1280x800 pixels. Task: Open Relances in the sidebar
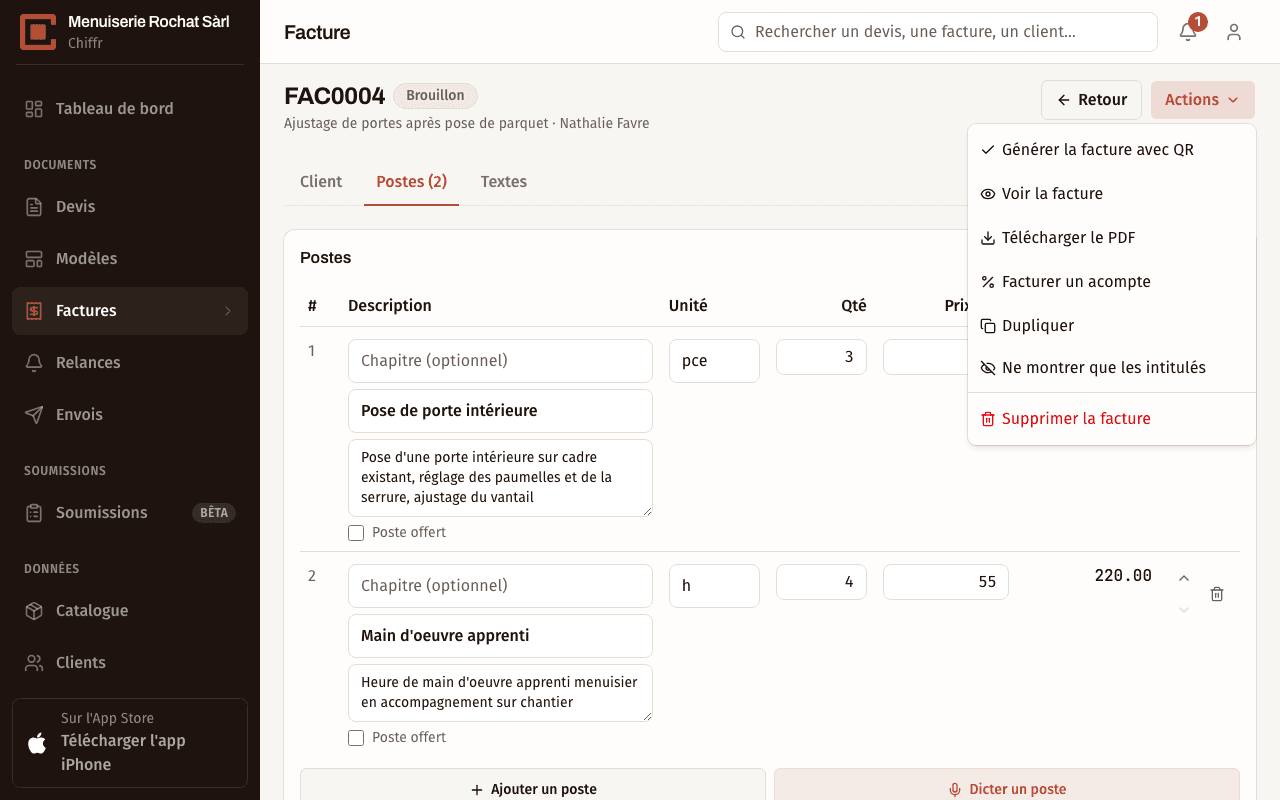(130, 362)
